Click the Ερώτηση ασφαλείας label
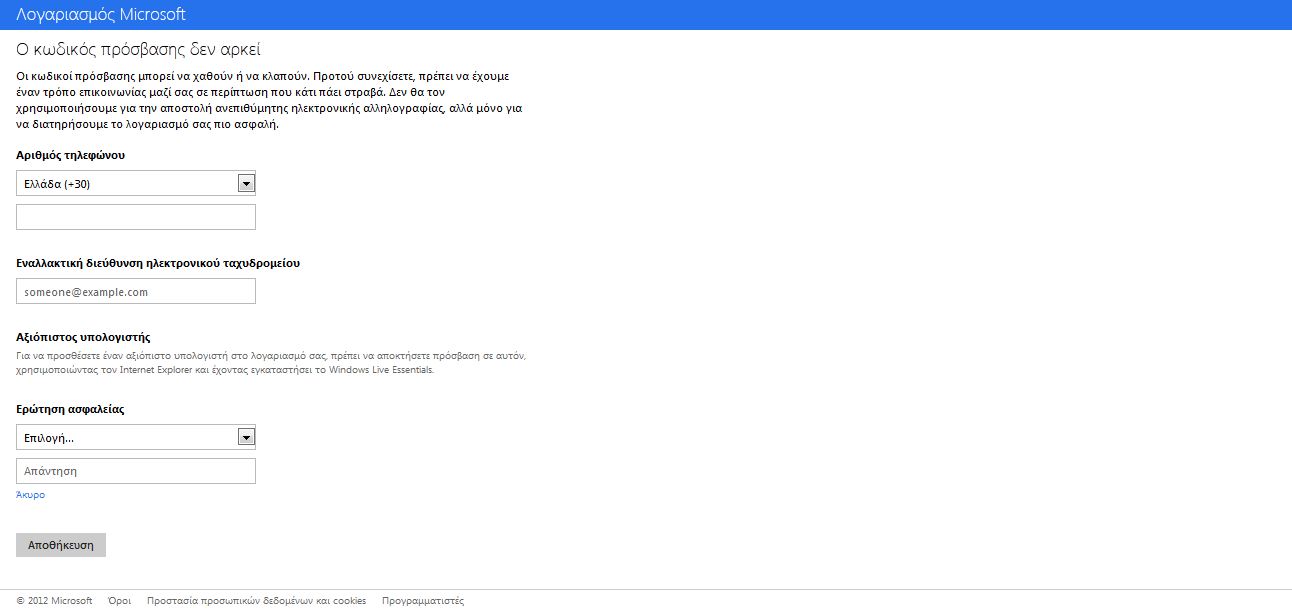Screen dimensions: 1292x613 70,409
